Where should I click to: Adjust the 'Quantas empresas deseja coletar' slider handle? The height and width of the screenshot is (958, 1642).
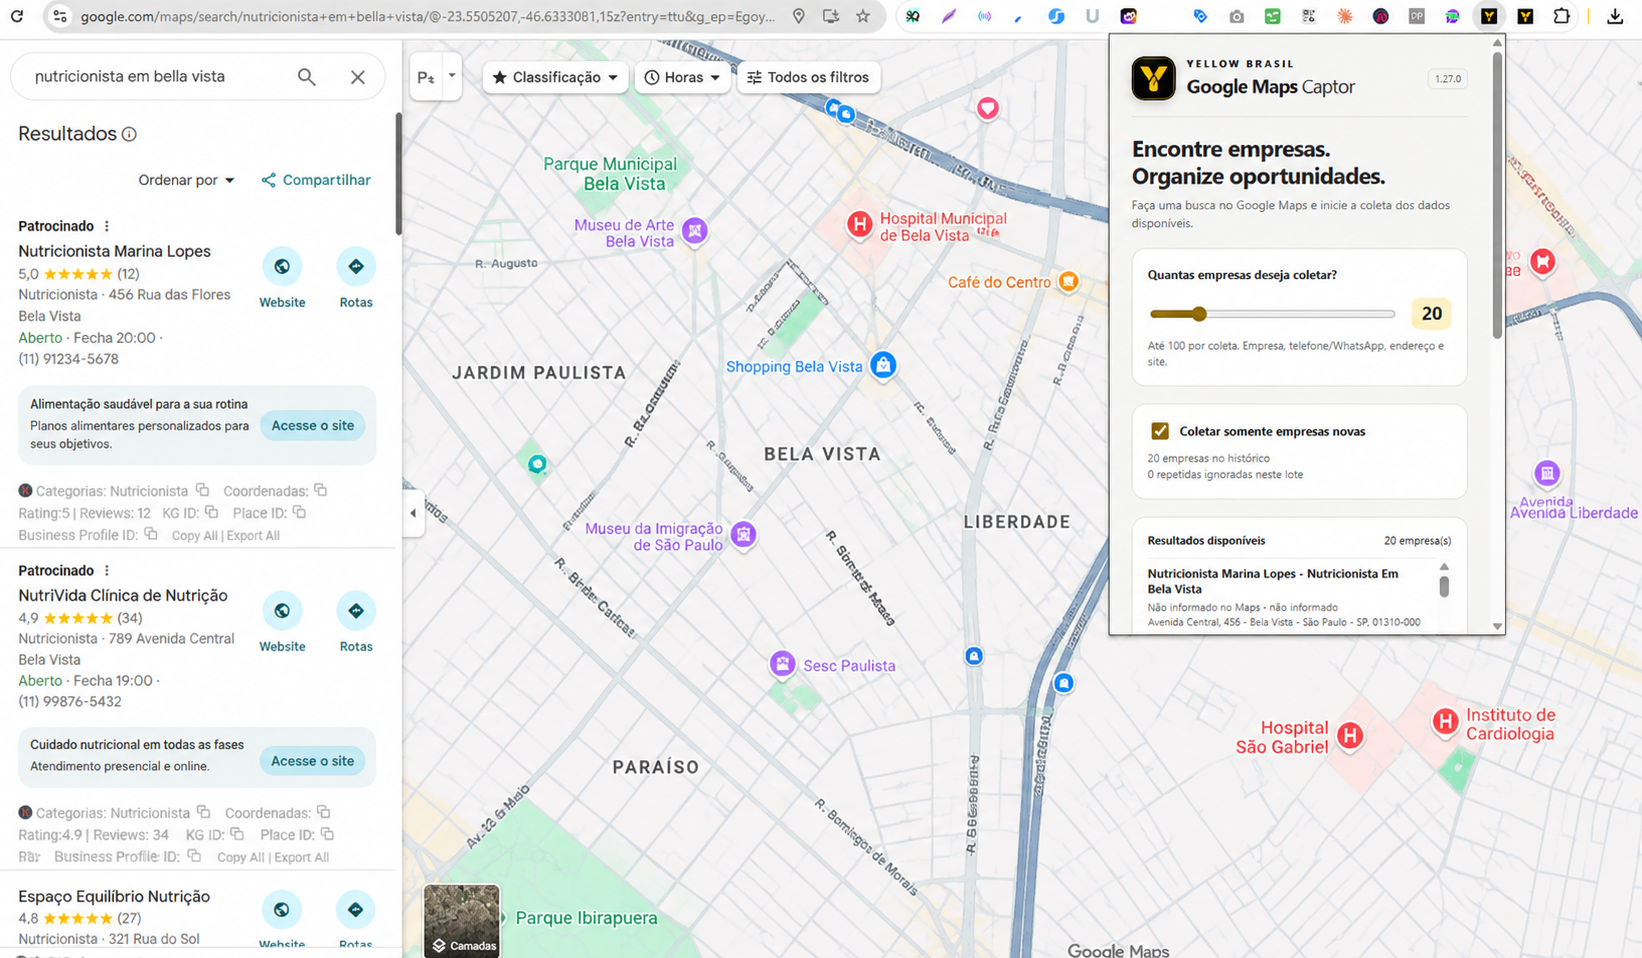(x=1199, y=314)
